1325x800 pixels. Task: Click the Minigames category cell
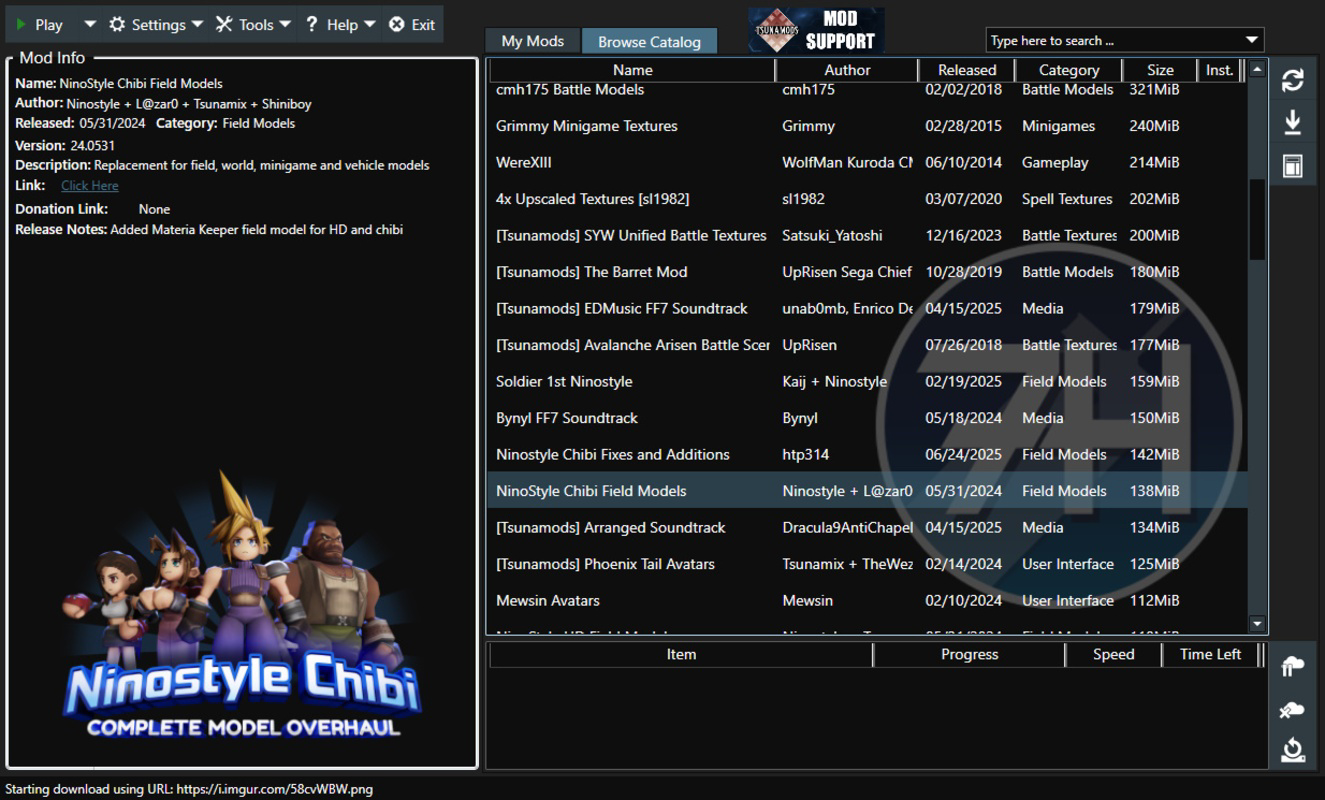1058,126
